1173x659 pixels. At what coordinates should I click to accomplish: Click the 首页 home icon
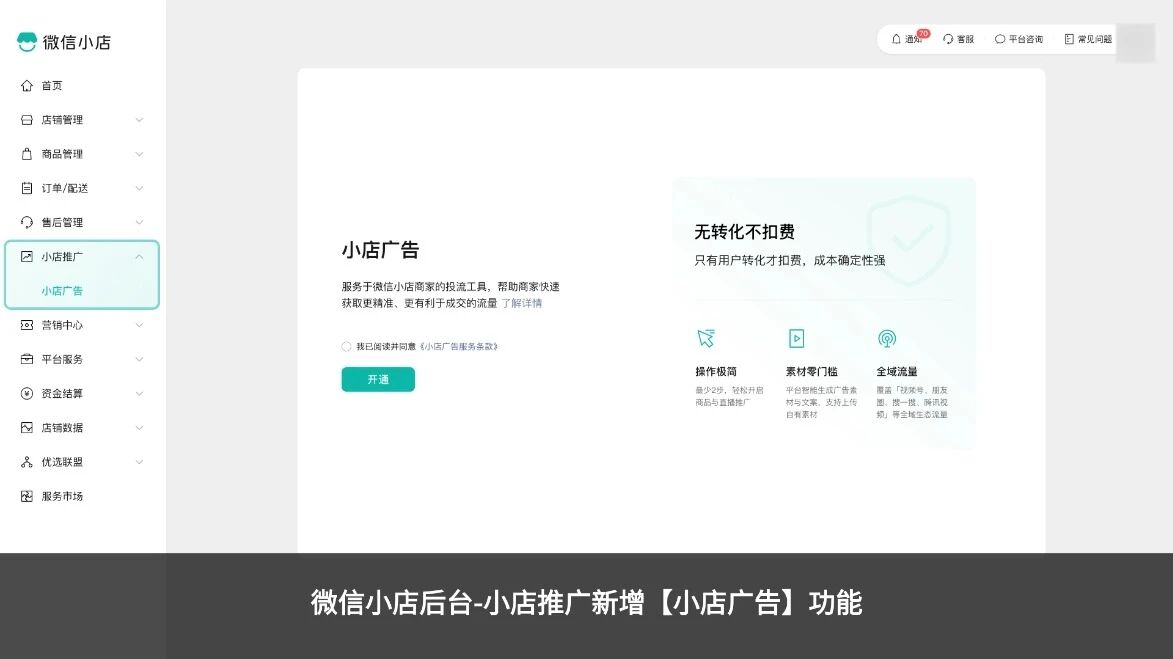[x=27, y=85]
